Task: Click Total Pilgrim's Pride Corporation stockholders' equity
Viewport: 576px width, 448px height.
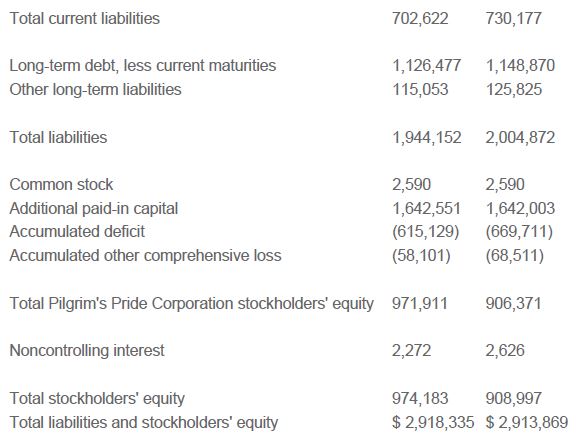Action: click(191, 304)
